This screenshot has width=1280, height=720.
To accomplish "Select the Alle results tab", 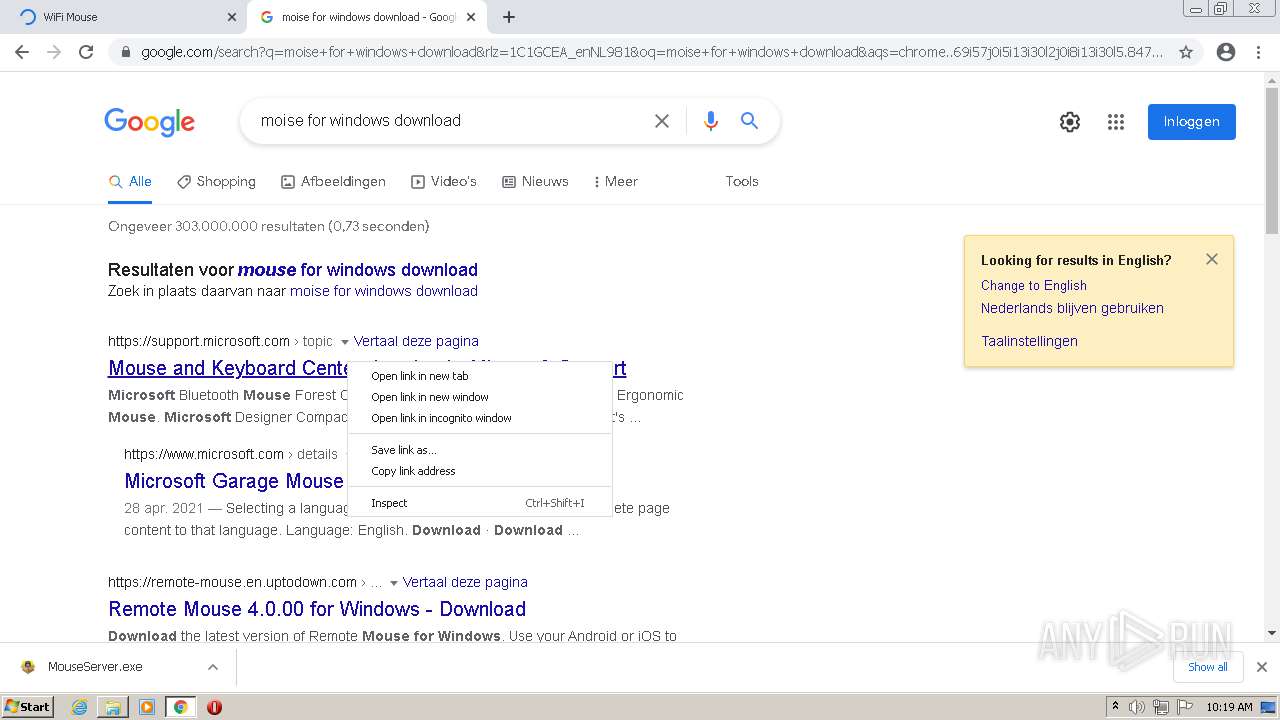I will coord(130,182).
